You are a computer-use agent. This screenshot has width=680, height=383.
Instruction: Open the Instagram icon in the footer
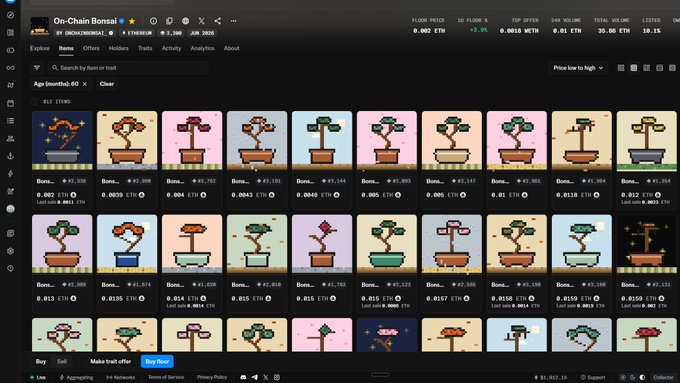pos(277,377)
